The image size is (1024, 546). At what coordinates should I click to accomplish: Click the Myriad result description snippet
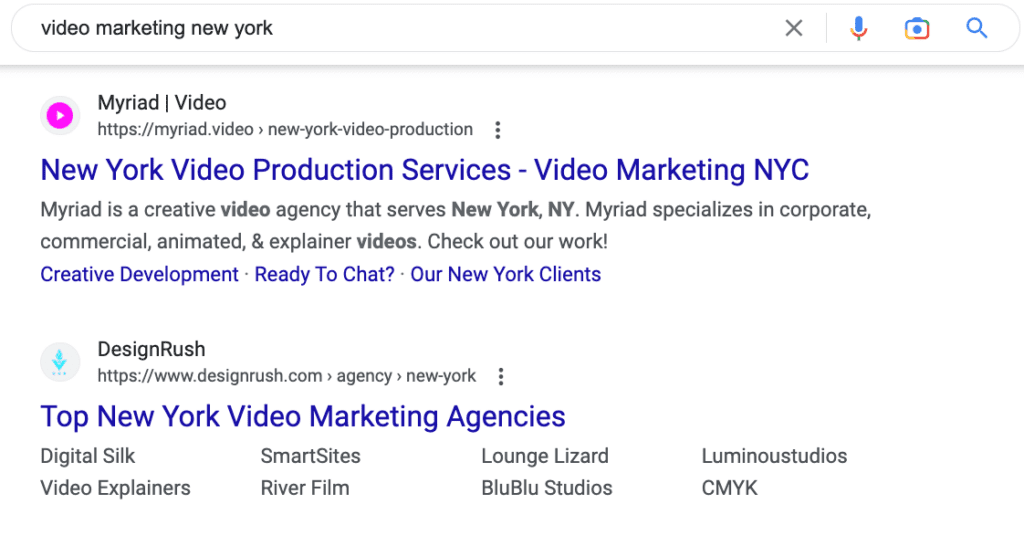pos(456,225)
